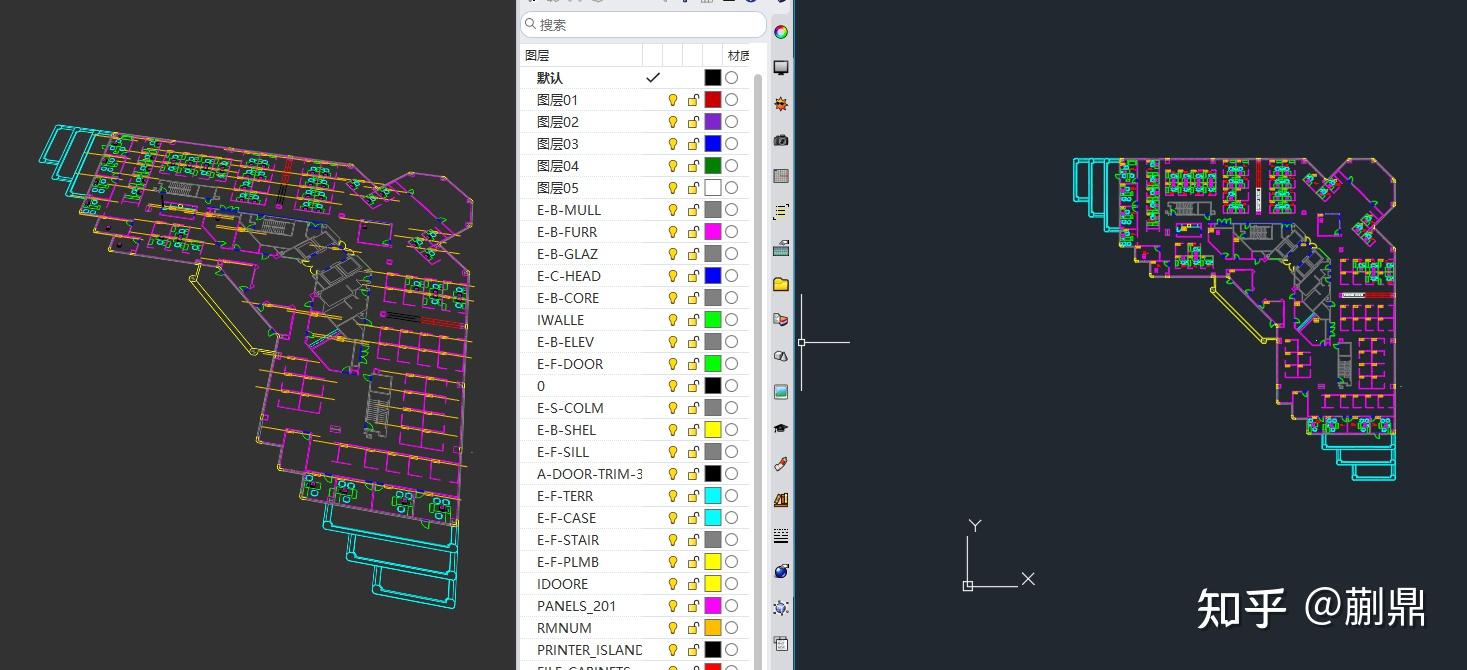
Task: Click the camera capture icon in the right sidebar
Action: pos(780,139)
